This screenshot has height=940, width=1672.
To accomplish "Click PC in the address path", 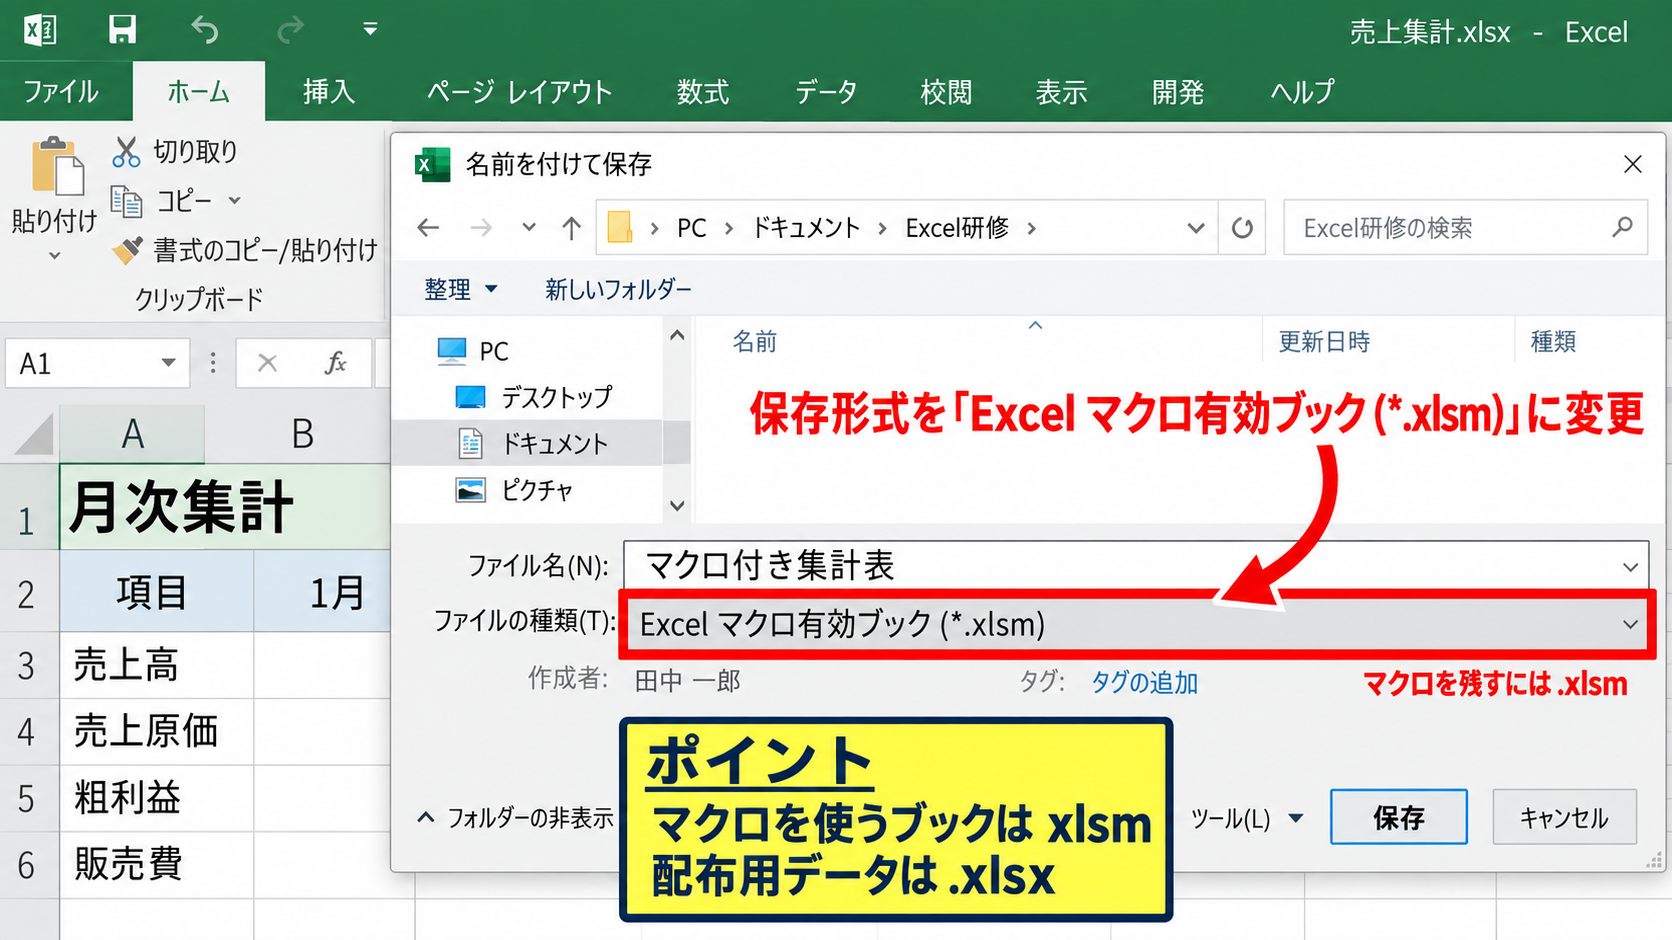I will tap(691, 228).
